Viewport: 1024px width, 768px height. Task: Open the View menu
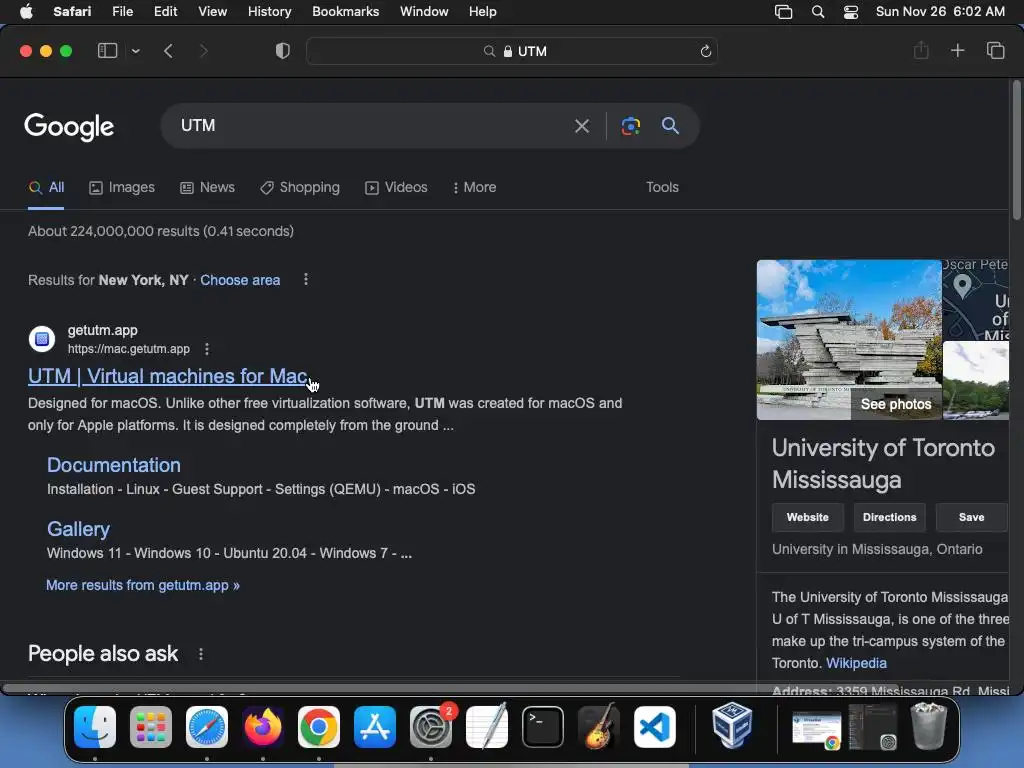212,12
